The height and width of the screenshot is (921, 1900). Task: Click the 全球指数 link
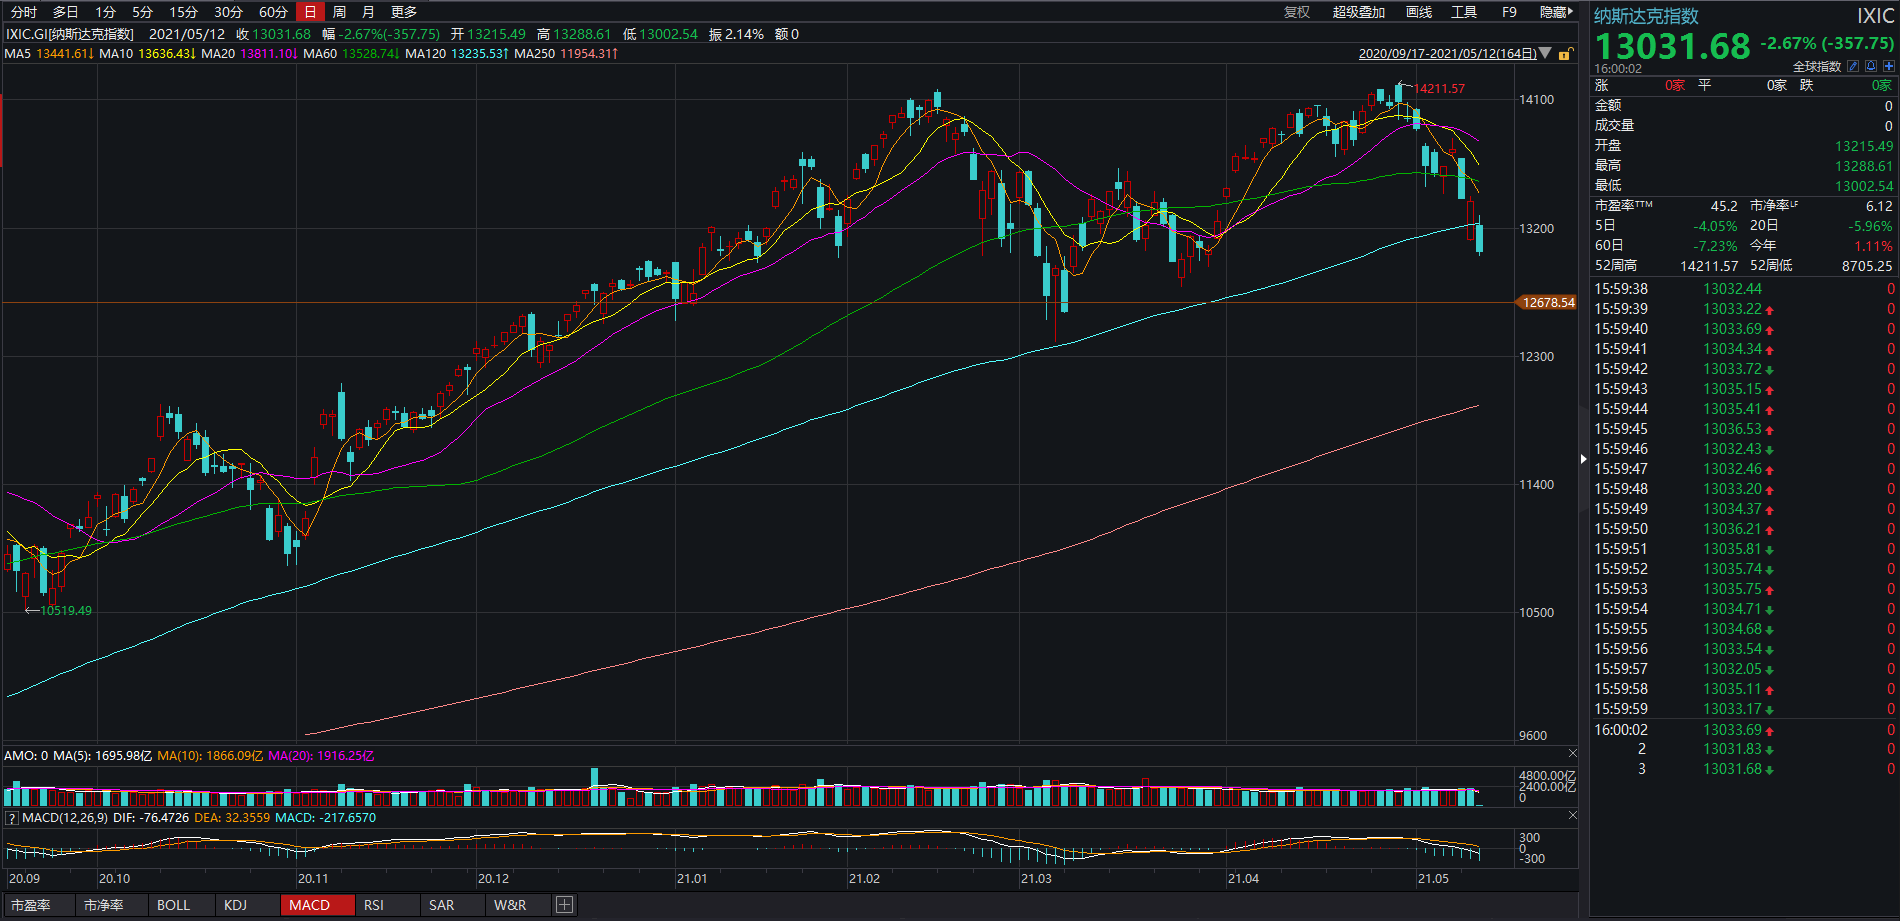[x=1816, y=66]
